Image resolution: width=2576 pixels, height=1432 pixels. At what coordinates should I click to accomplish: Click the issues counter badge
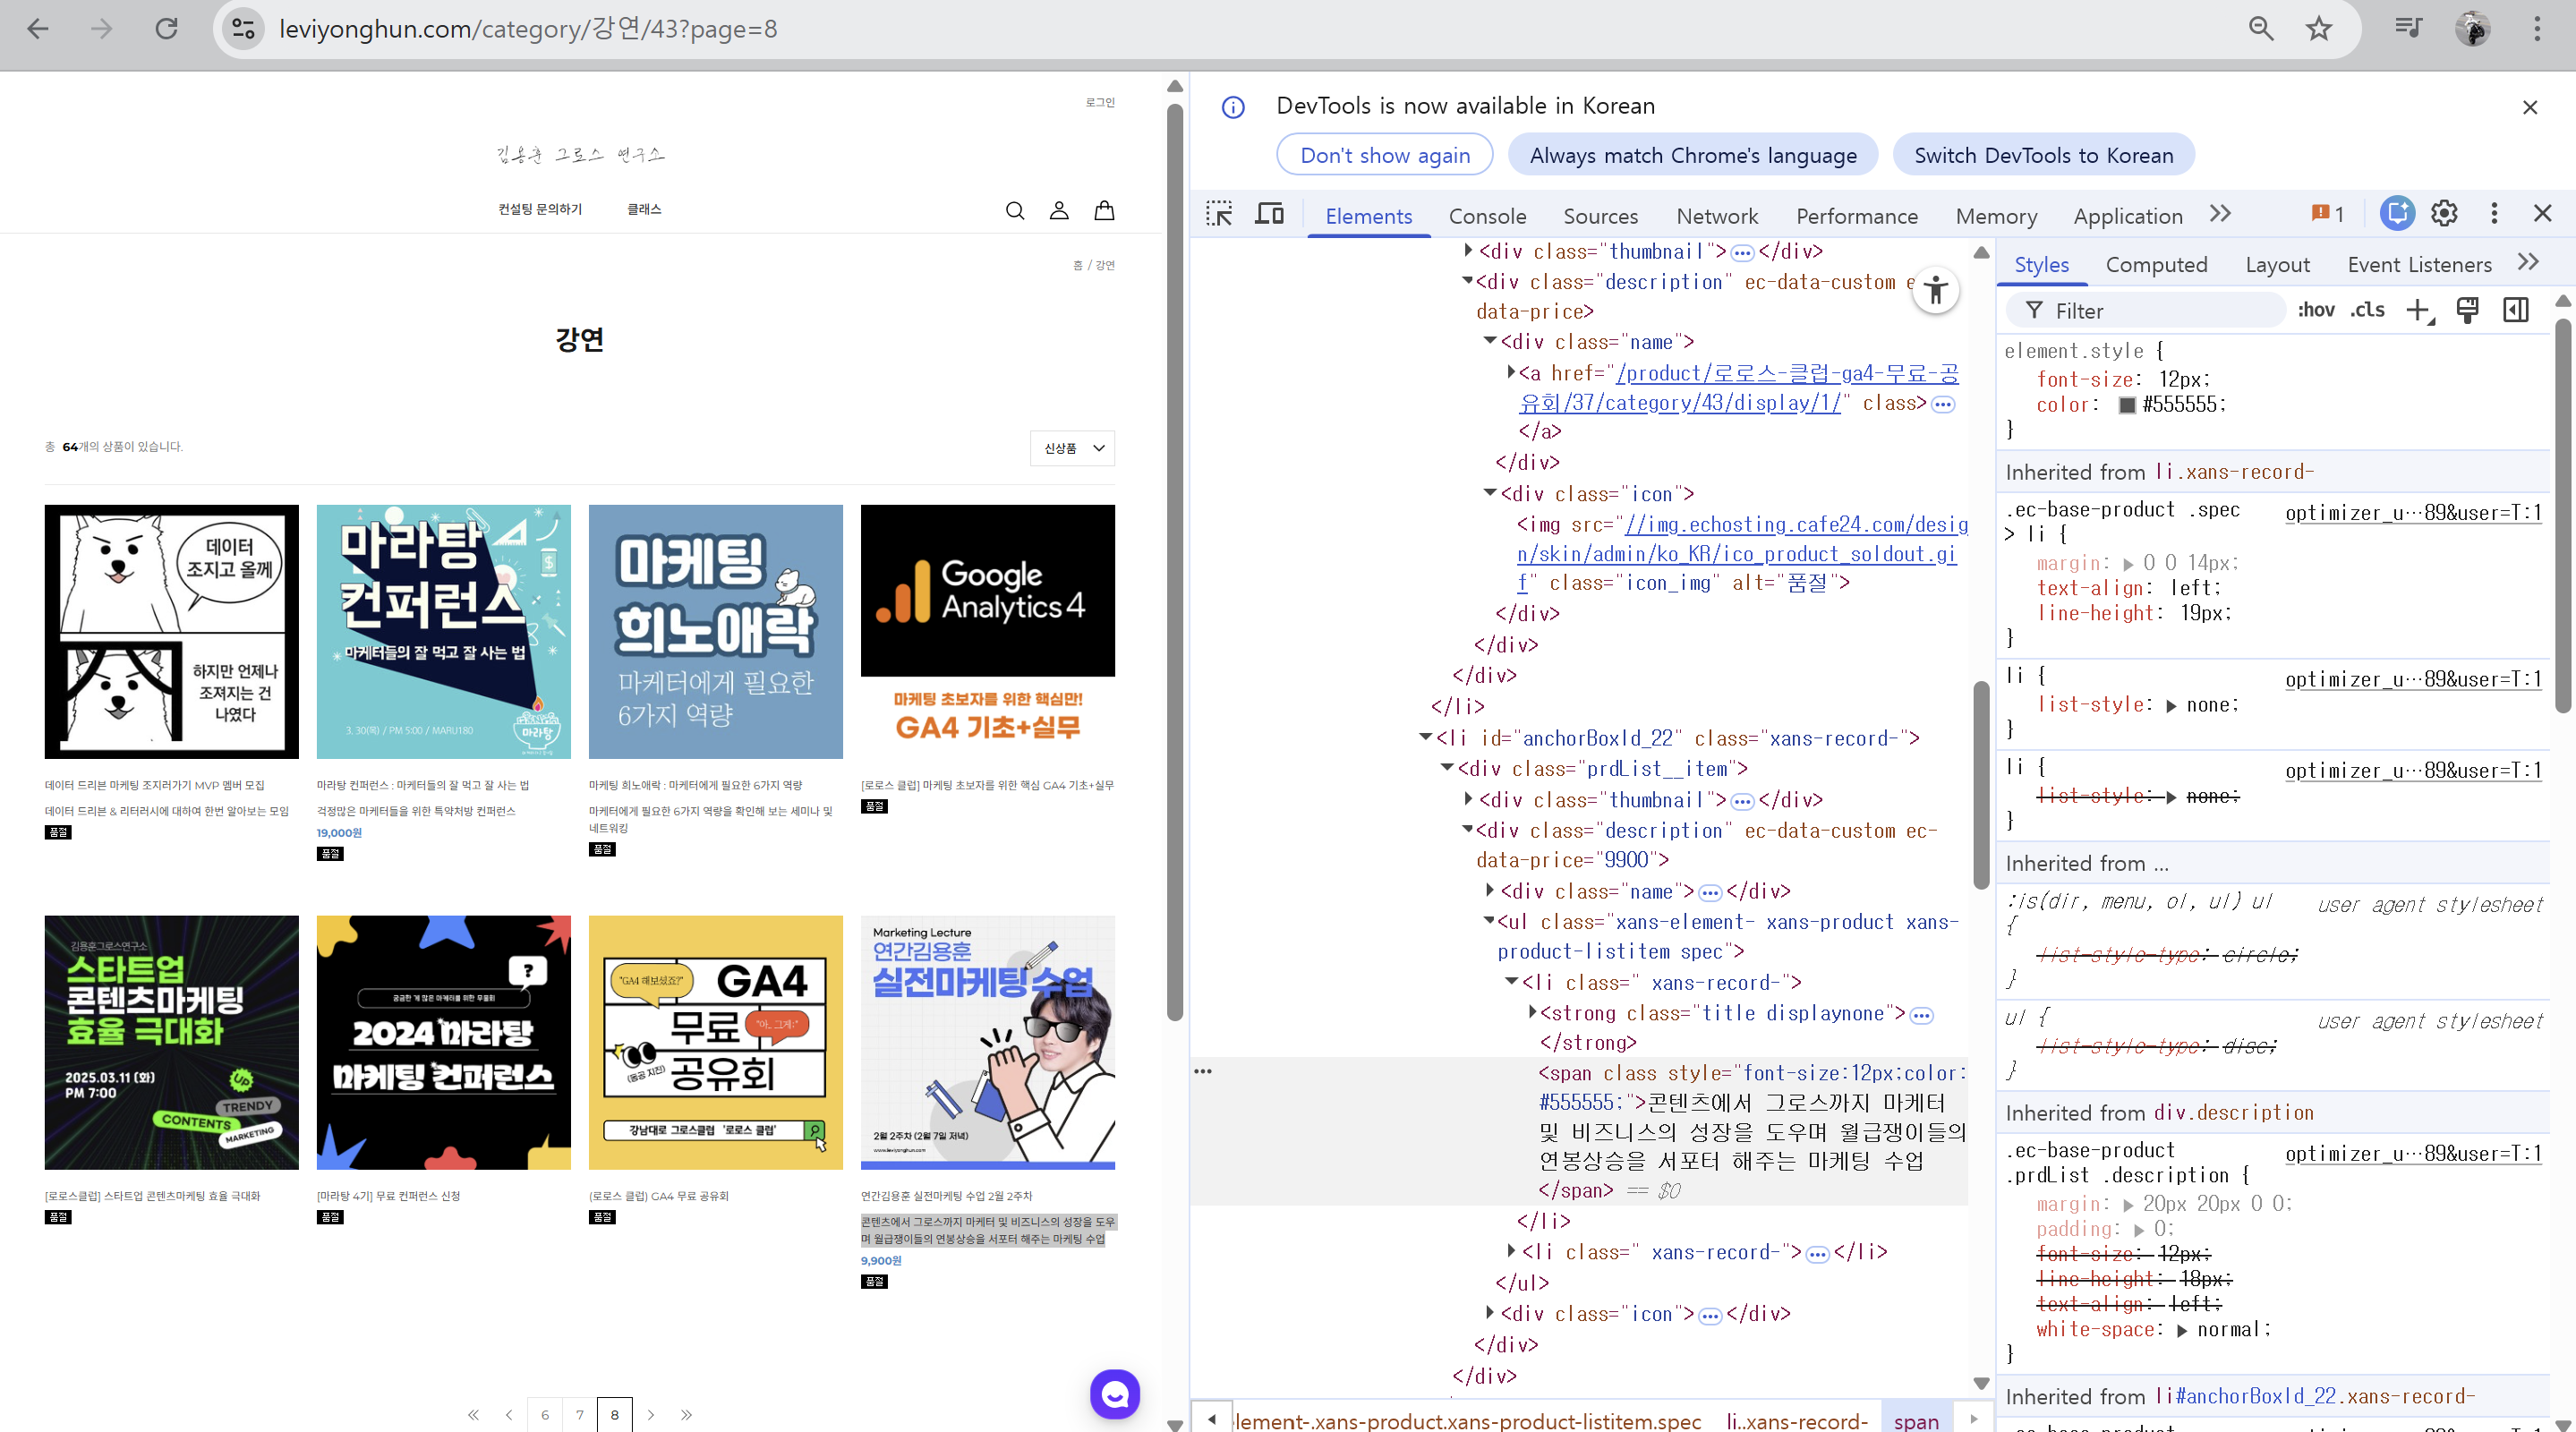(2328, 214)
